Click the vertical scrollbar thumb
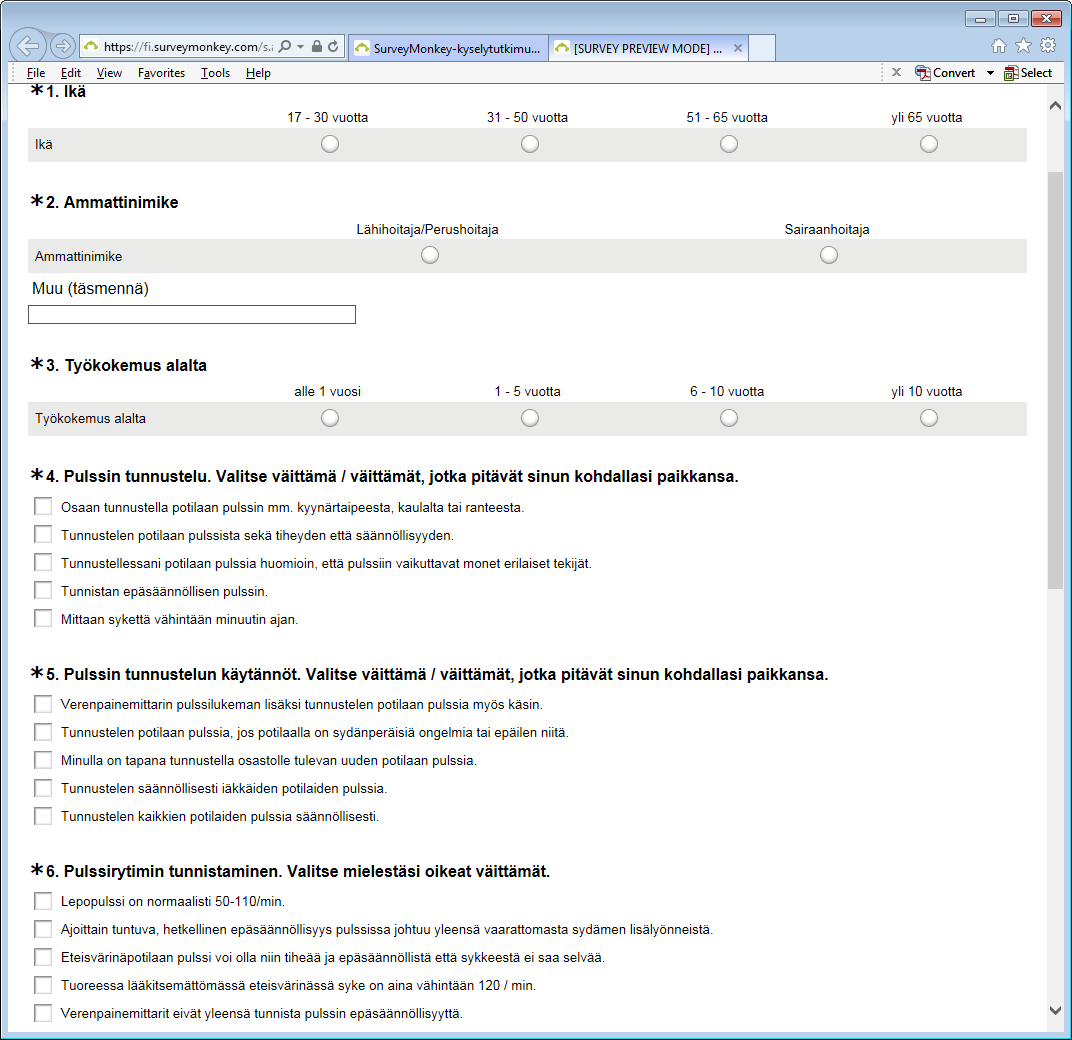 point(1055,379)
